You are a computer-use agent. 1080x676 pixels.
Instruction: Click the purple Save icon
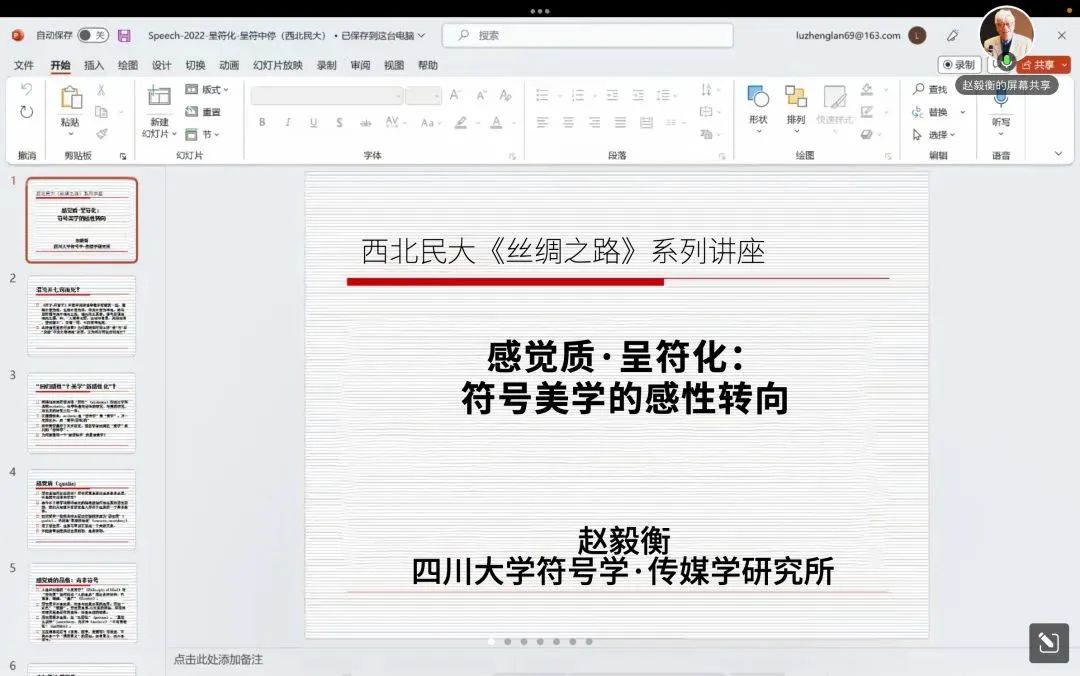click(x=124, y=35)
